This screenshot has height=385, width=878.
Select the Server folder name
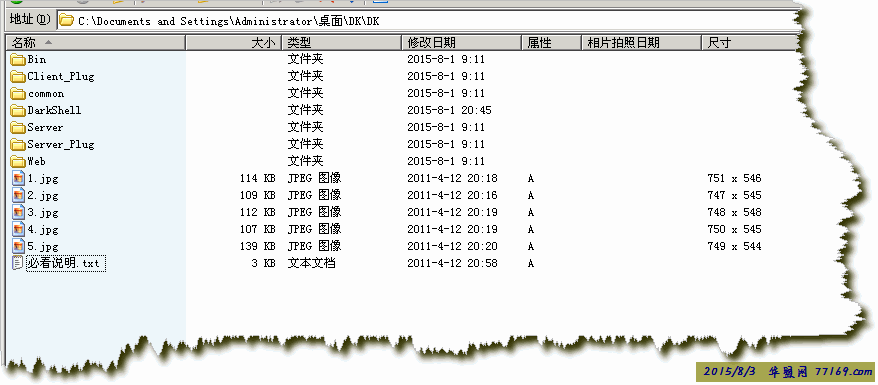pos(45,128)
